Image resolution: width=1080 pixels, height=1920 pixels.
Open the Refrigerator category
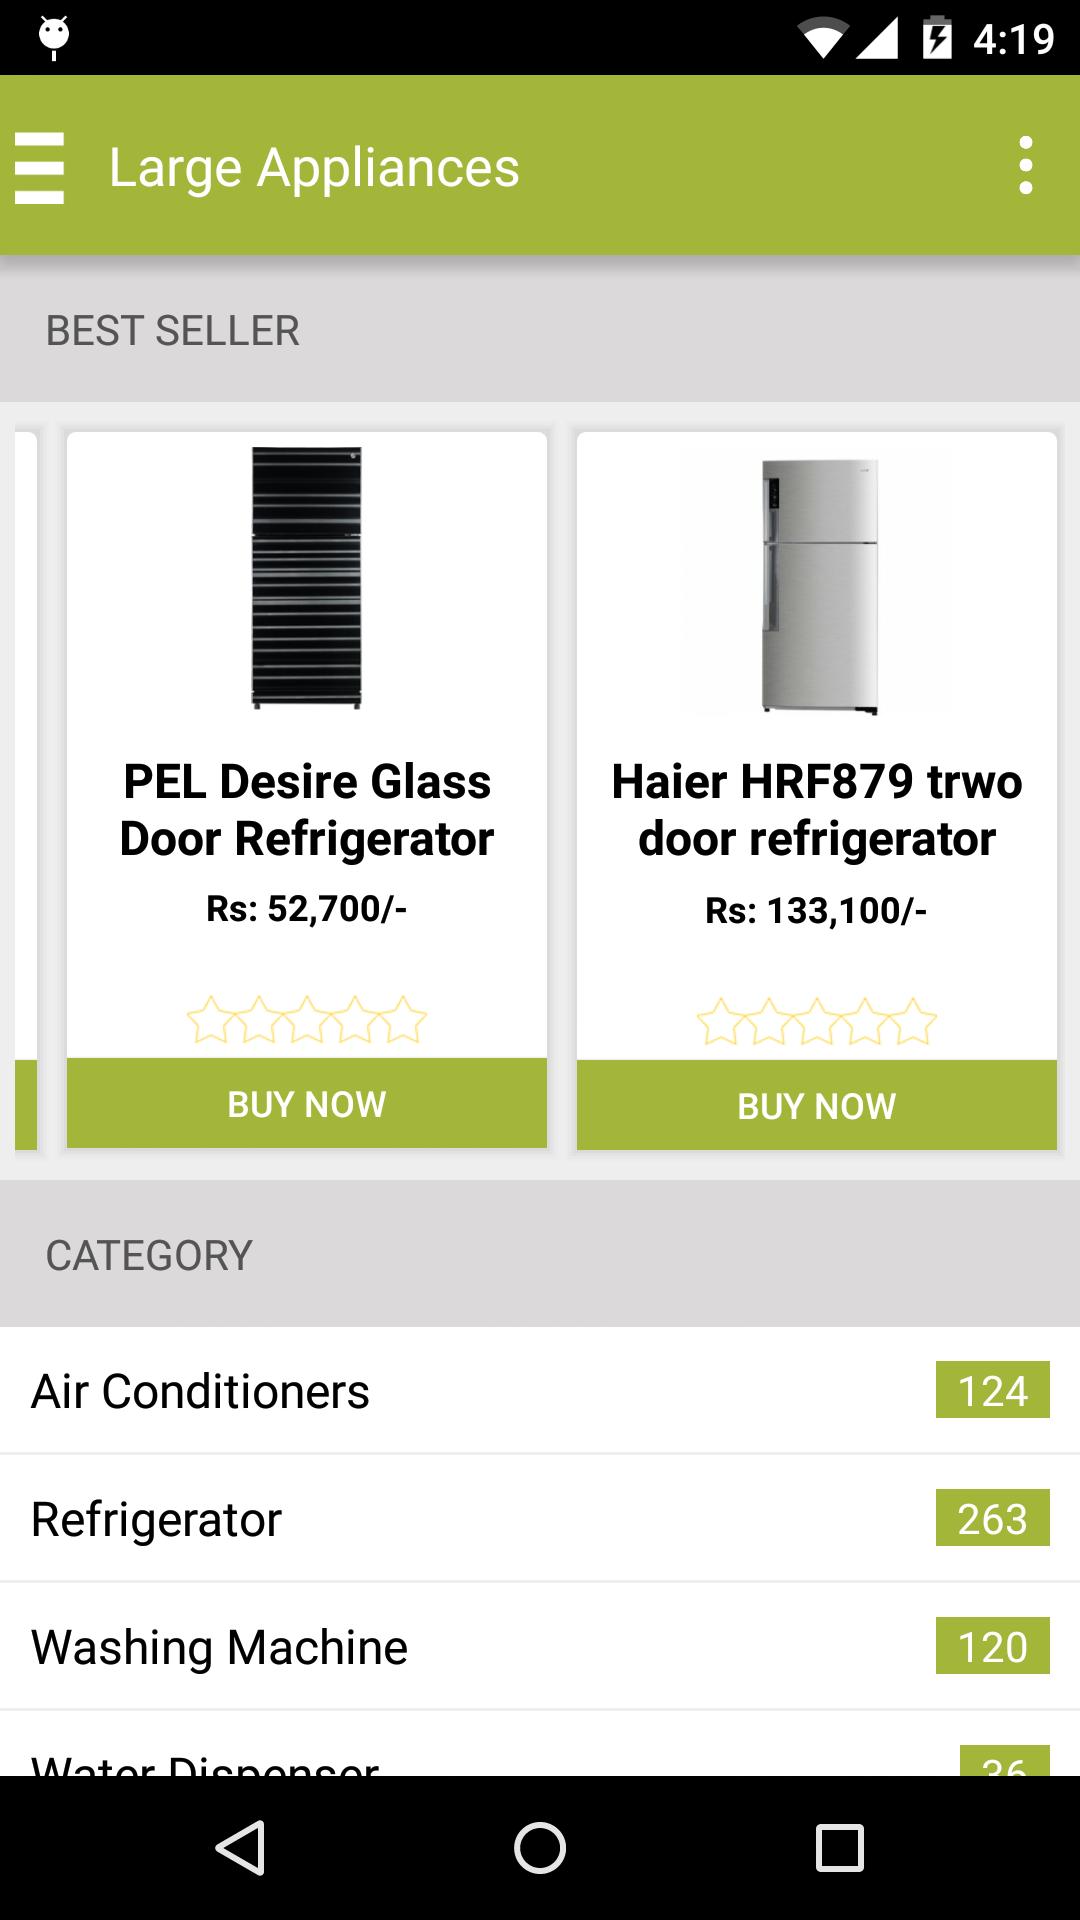400,1518
